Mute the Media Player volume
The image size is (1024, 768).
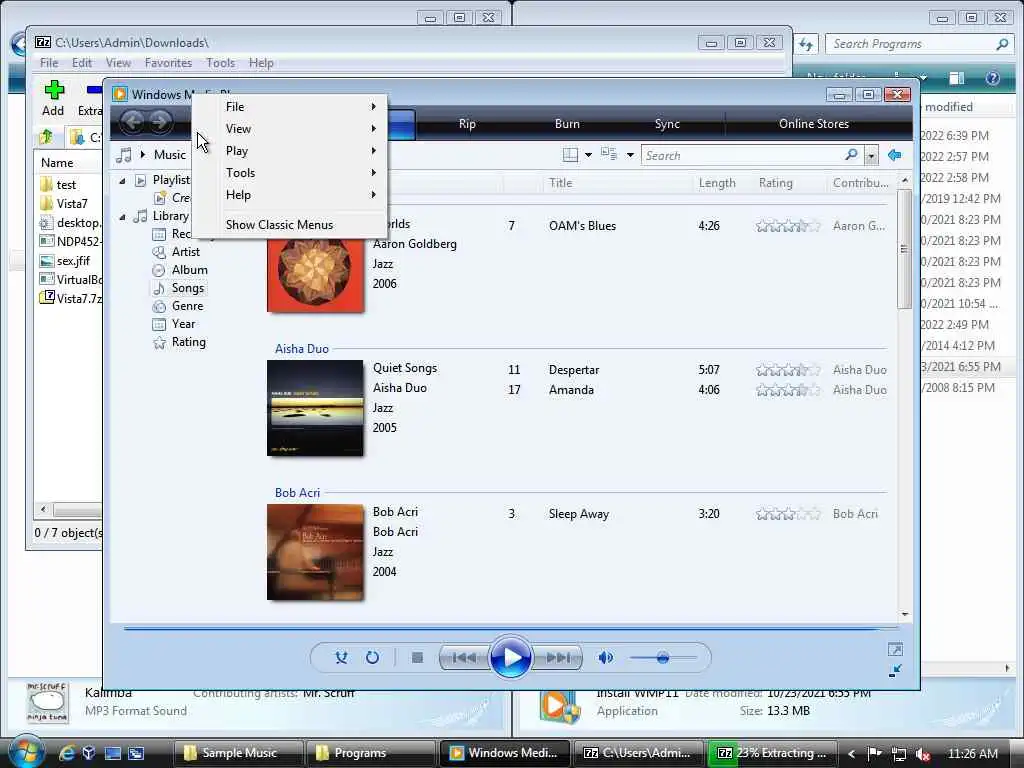tap(605, 658)
